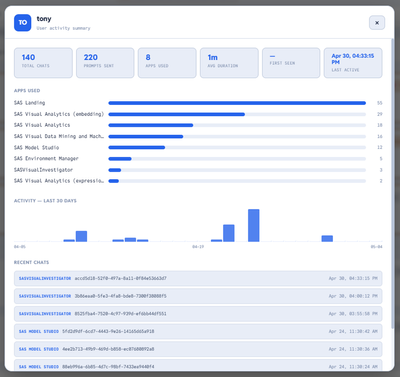400x377 pixels.
Task: Click the SASVisualInvestigator usage bar
Action: [x=237, y=170]
